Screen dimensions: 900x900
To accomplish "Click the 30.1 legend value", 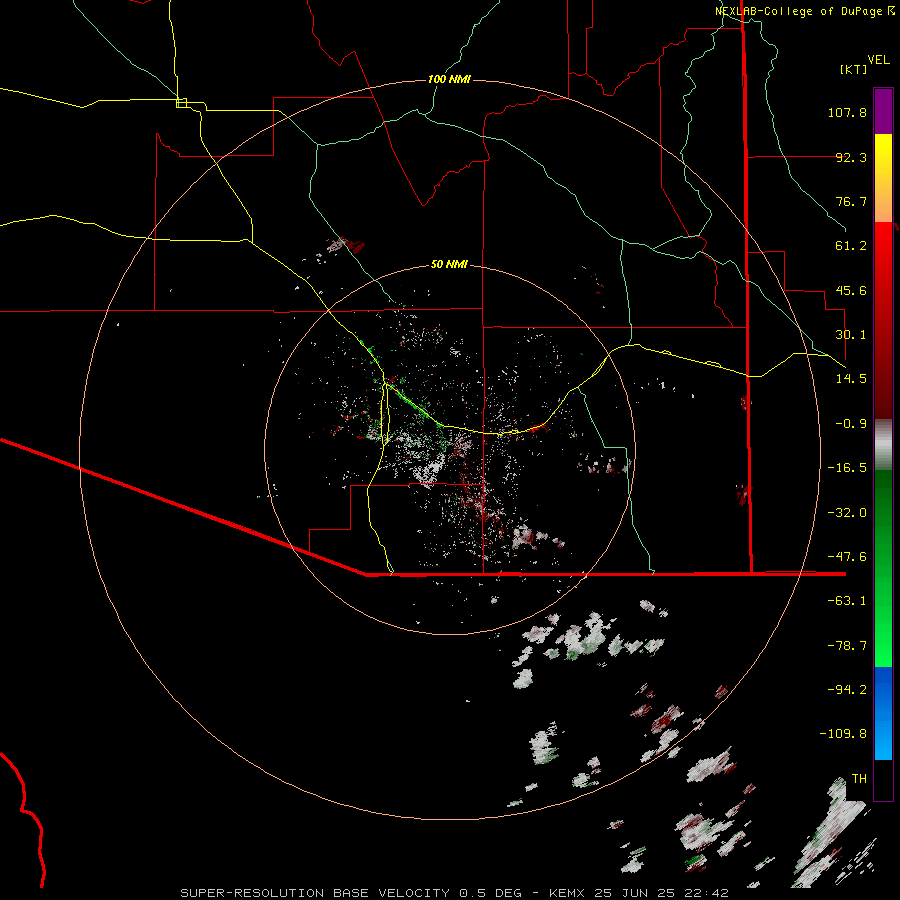I will pos(851,335).
